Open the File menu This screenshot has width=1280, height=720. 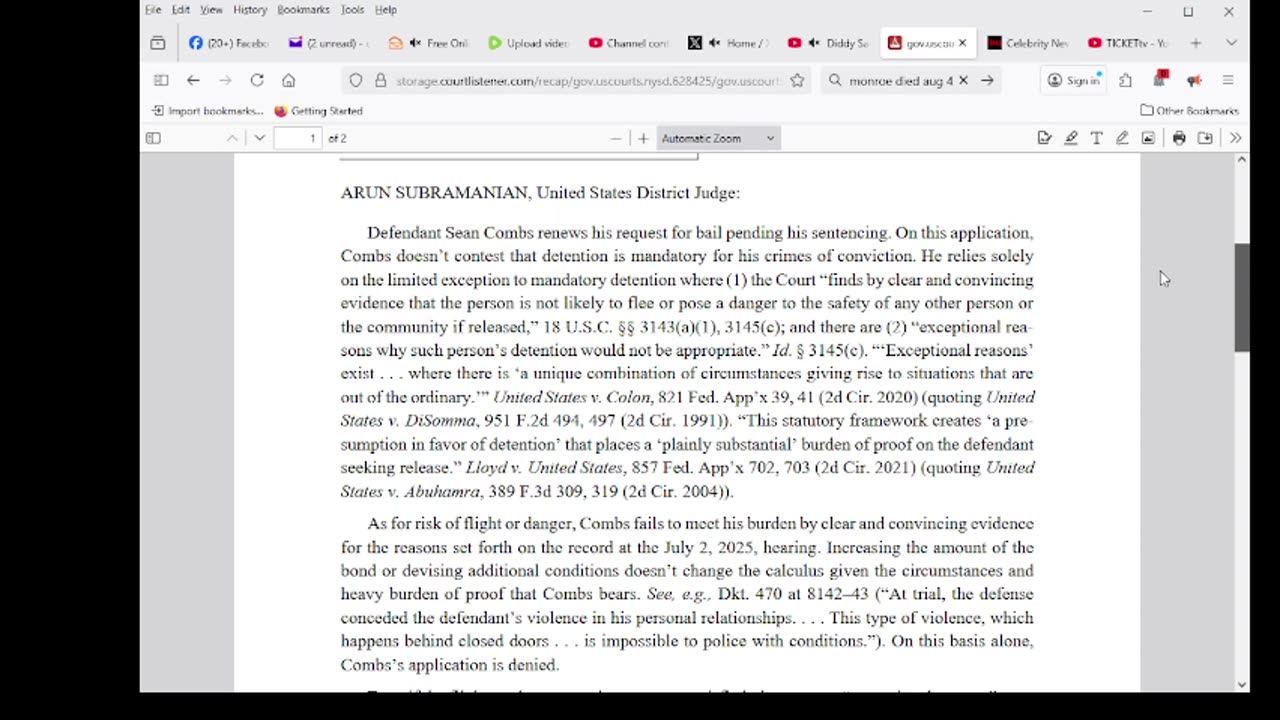coord(153,10)
